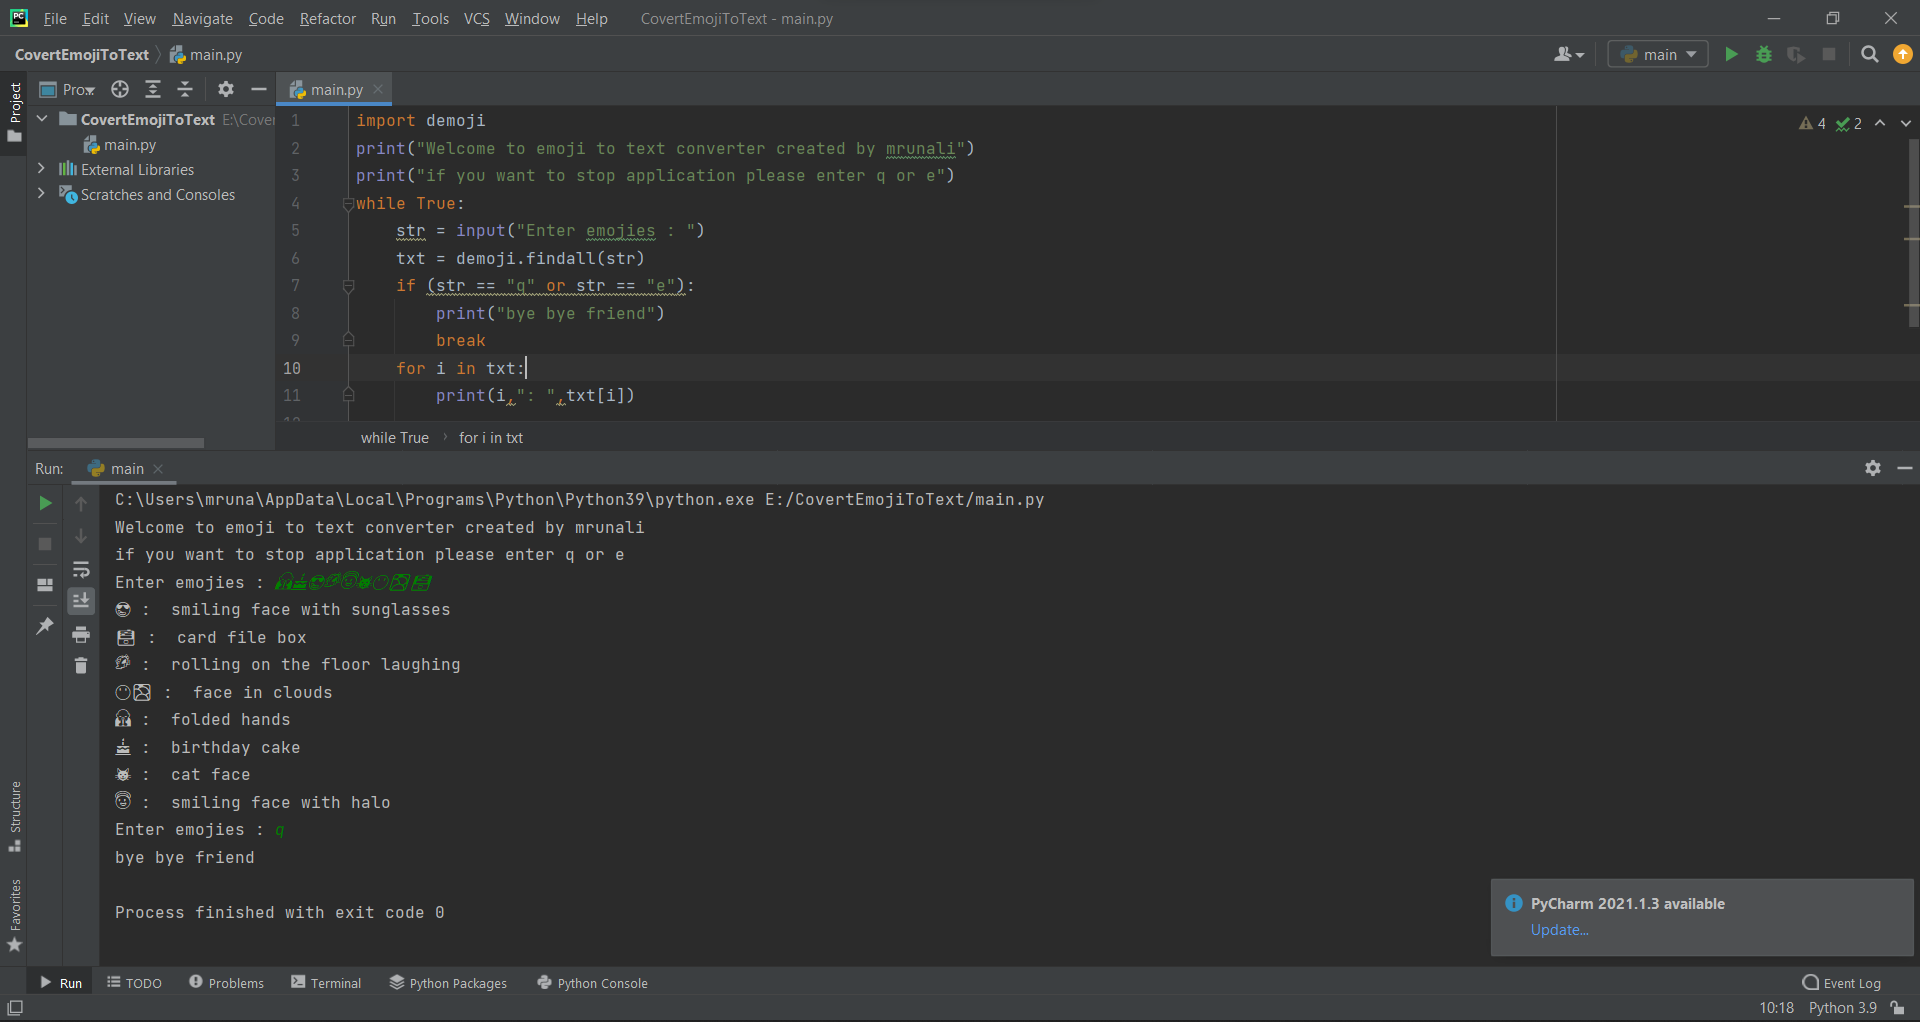This screenshot has width=1920, height=1022.
Task: Select opened file with the locate target icon
Action: point(120,89)
